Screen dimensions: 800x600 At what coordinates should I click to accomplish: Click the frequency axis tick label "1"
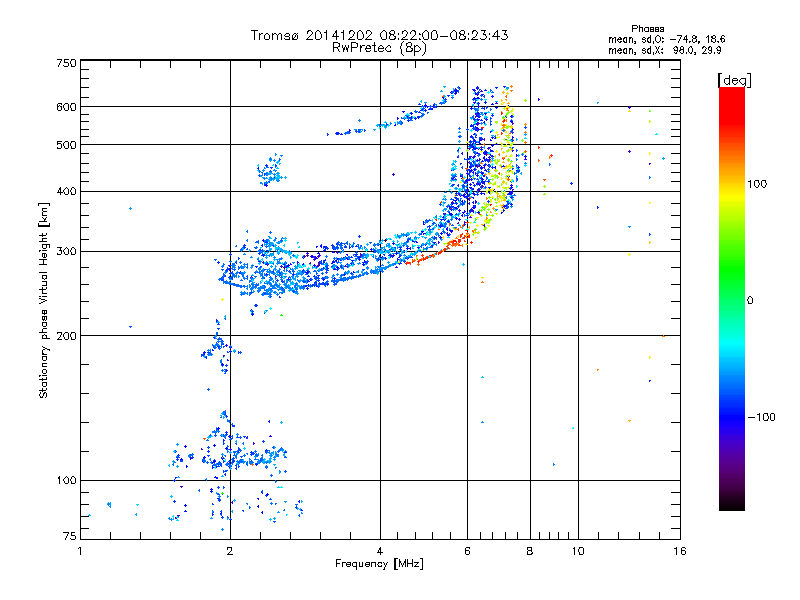click(x=80, y=551)
